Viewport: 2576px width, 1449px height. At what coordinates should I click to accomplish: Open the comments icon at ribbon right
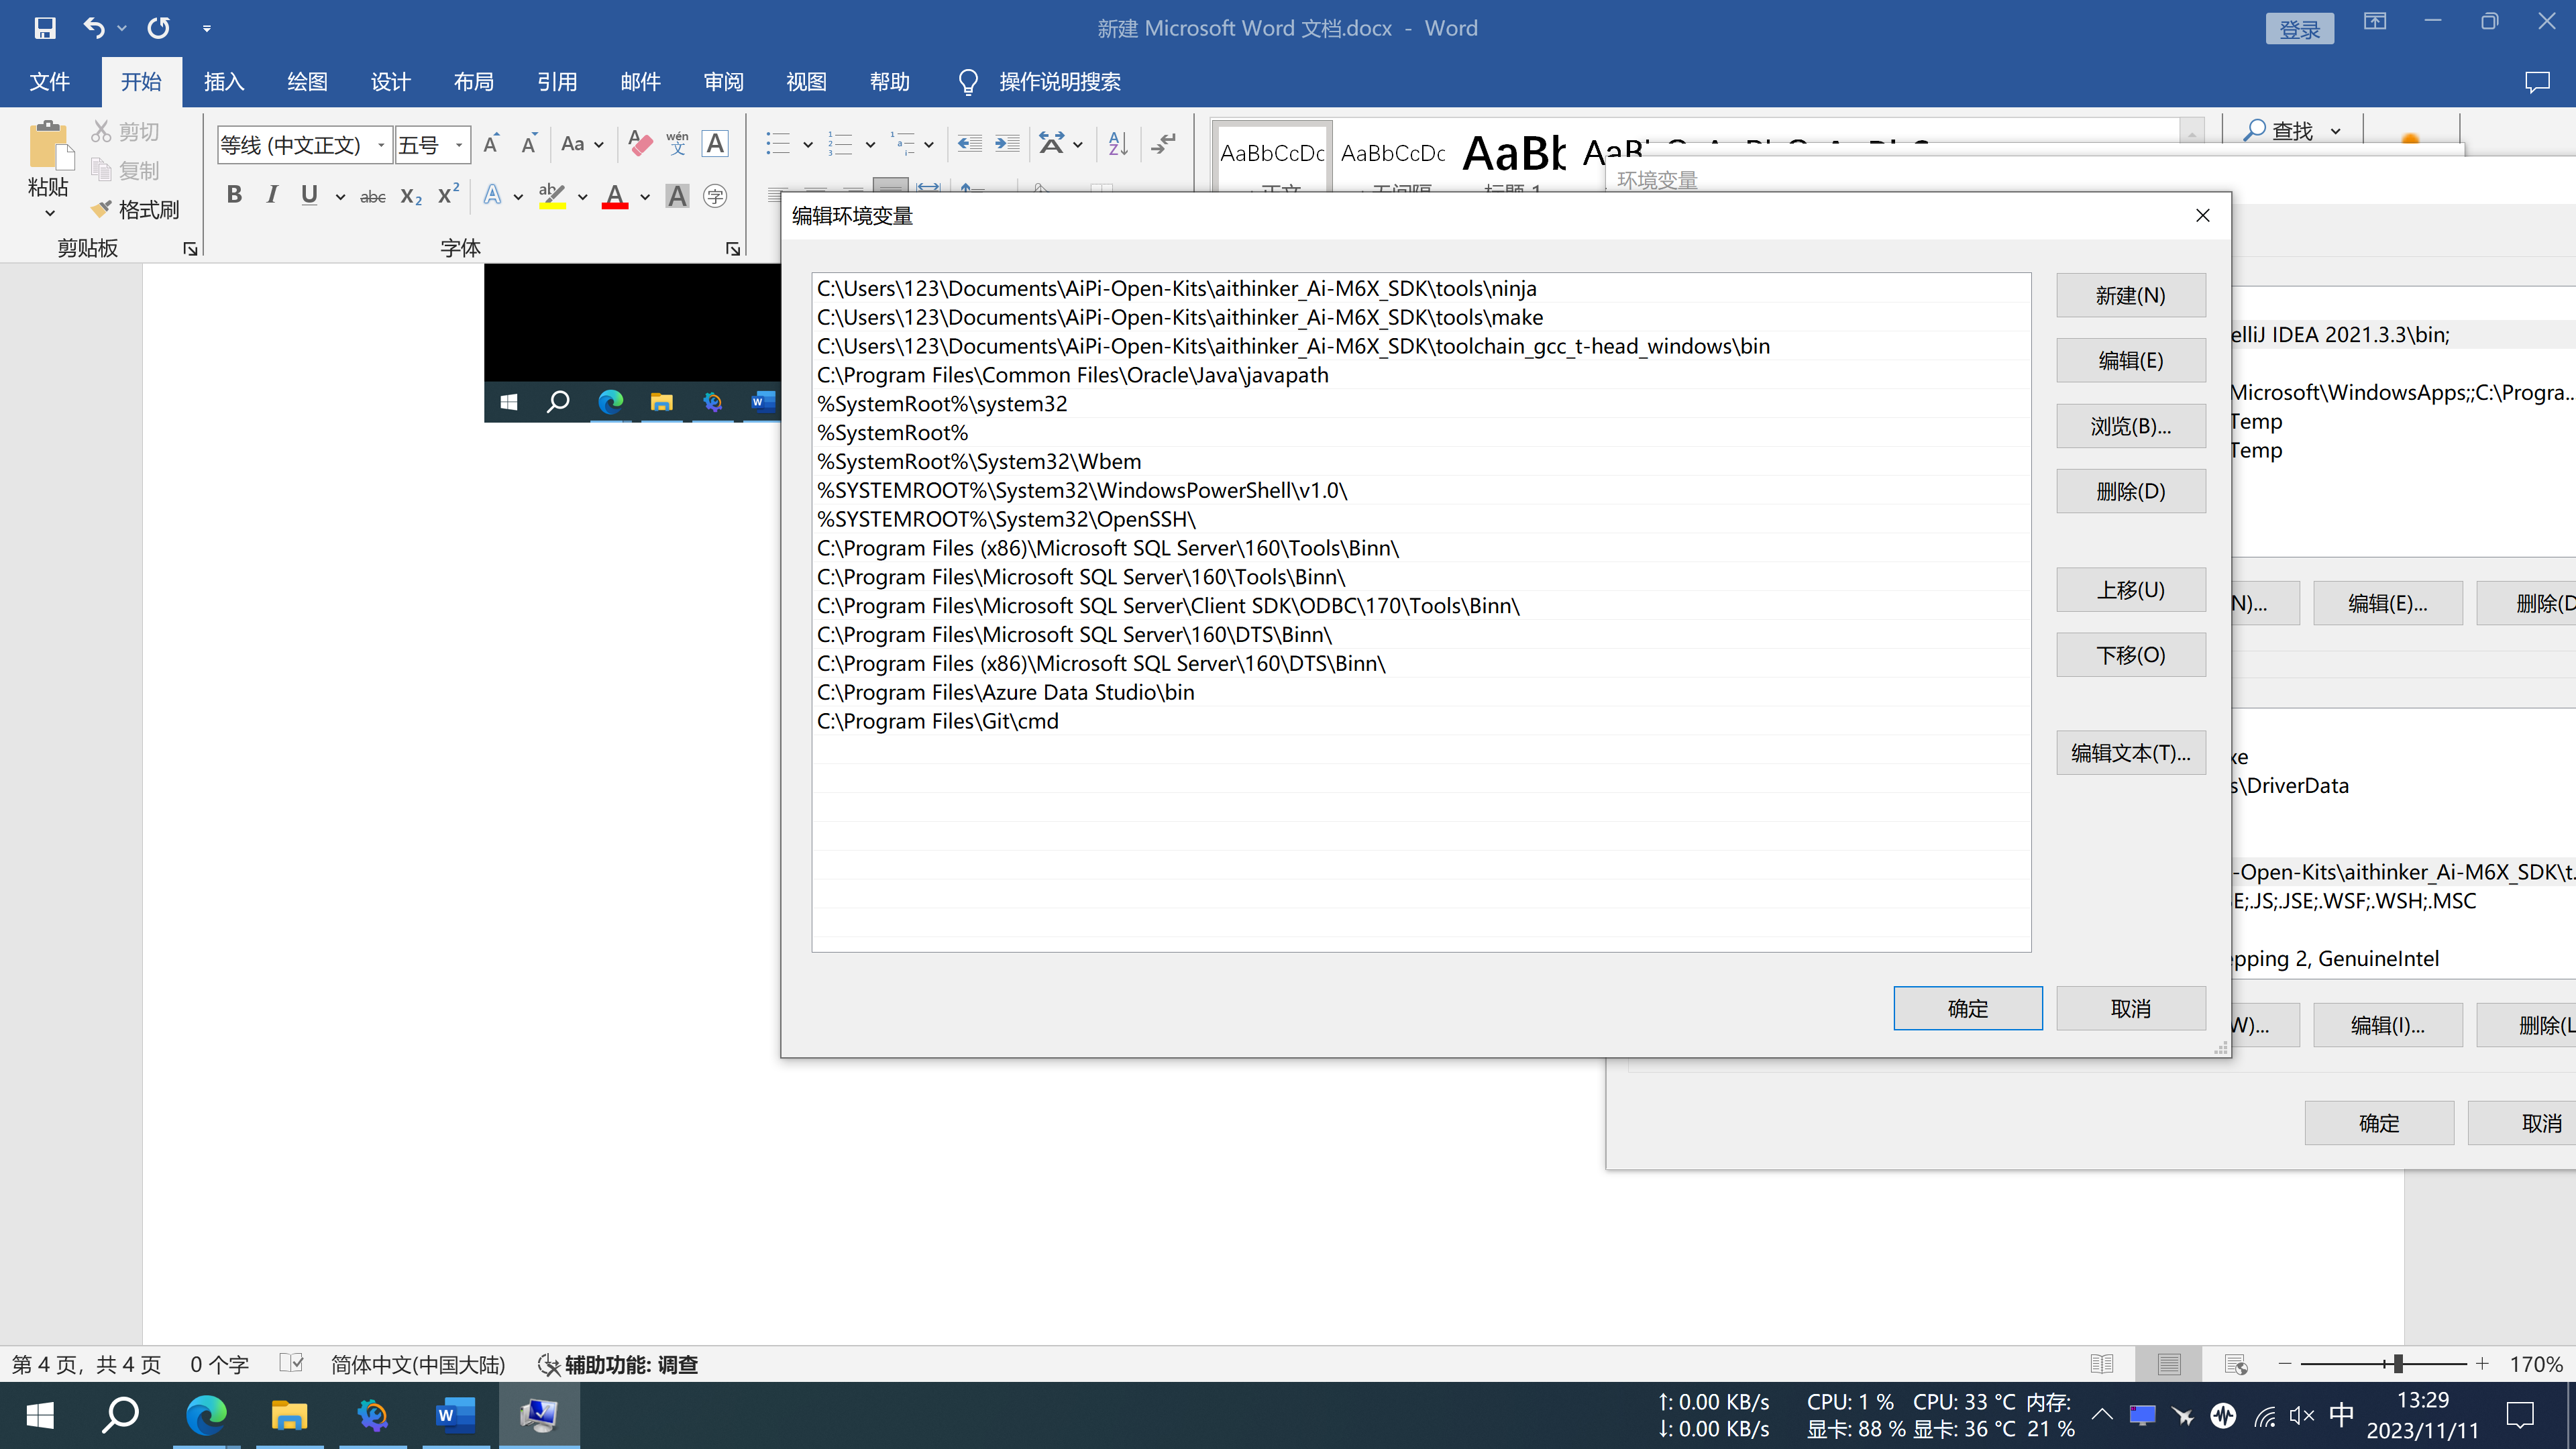click(x=2537, y=82)
